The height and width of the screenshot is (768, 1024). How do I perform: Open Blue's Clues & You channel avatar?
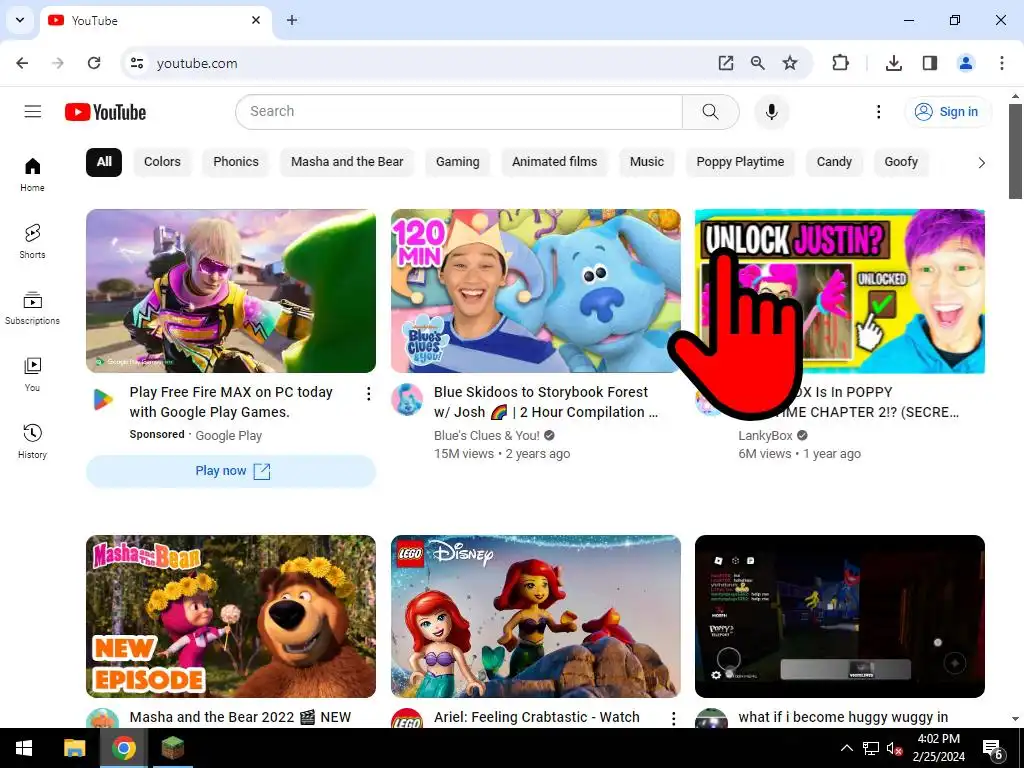[x=407, y=400]
